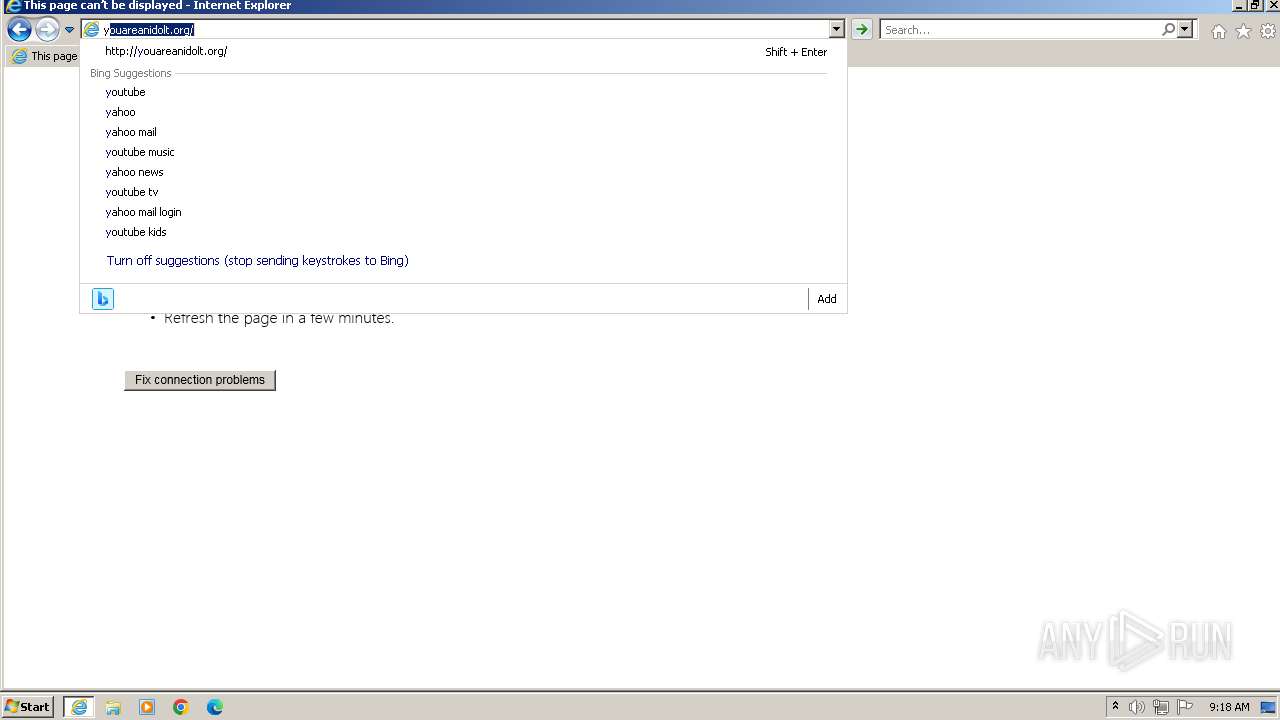
Task: Pick the 'youtube tv' suggestion
Action: [463, 192]
